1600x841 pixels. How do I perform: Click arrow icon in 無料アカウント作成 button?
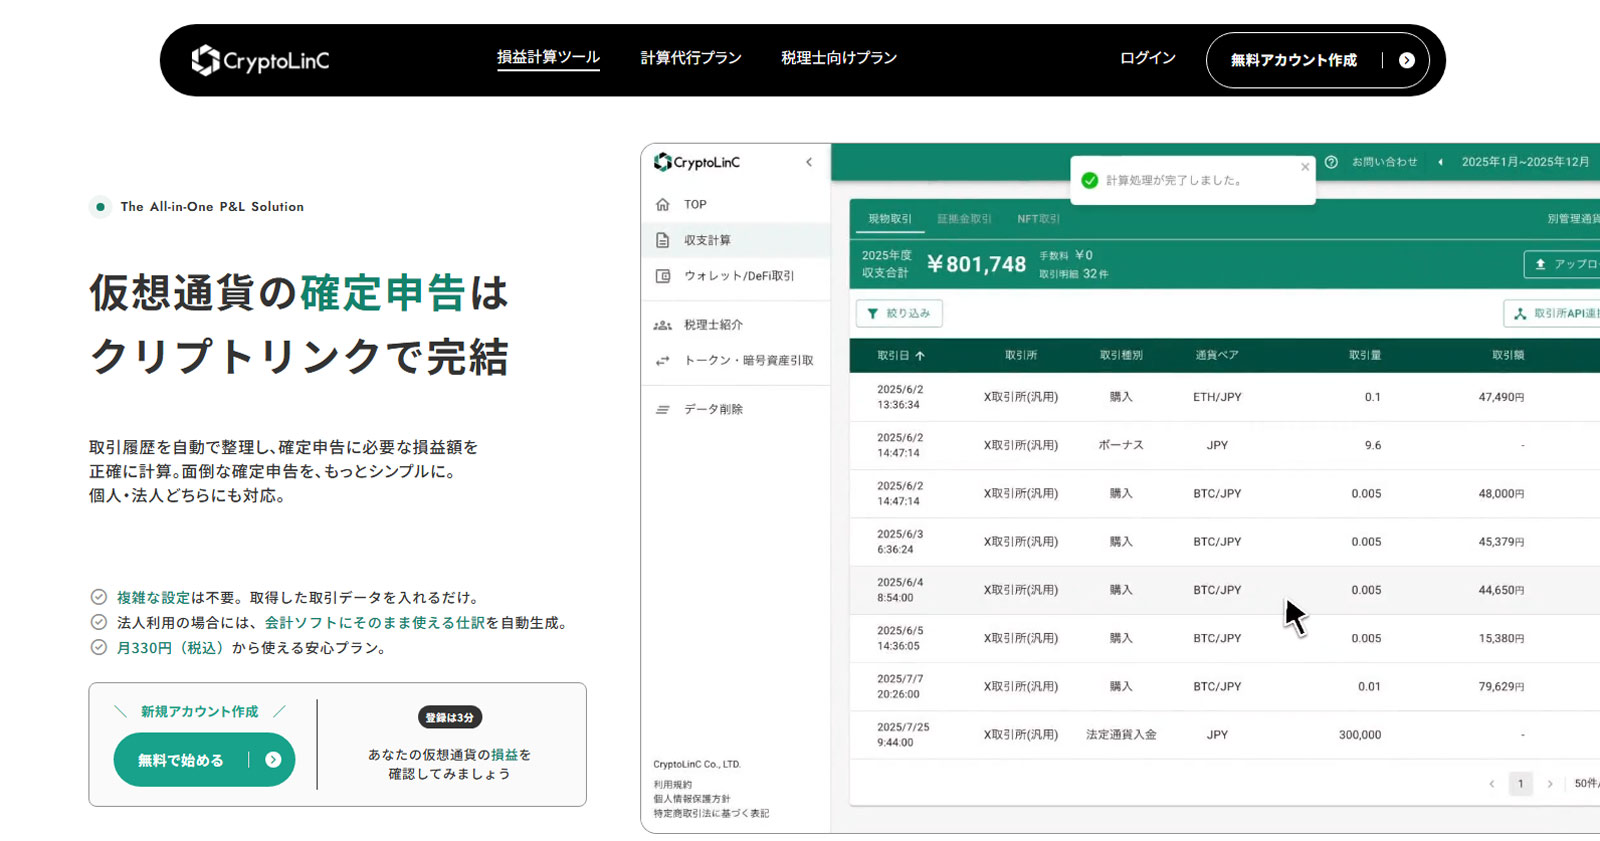coord(1407,60)
